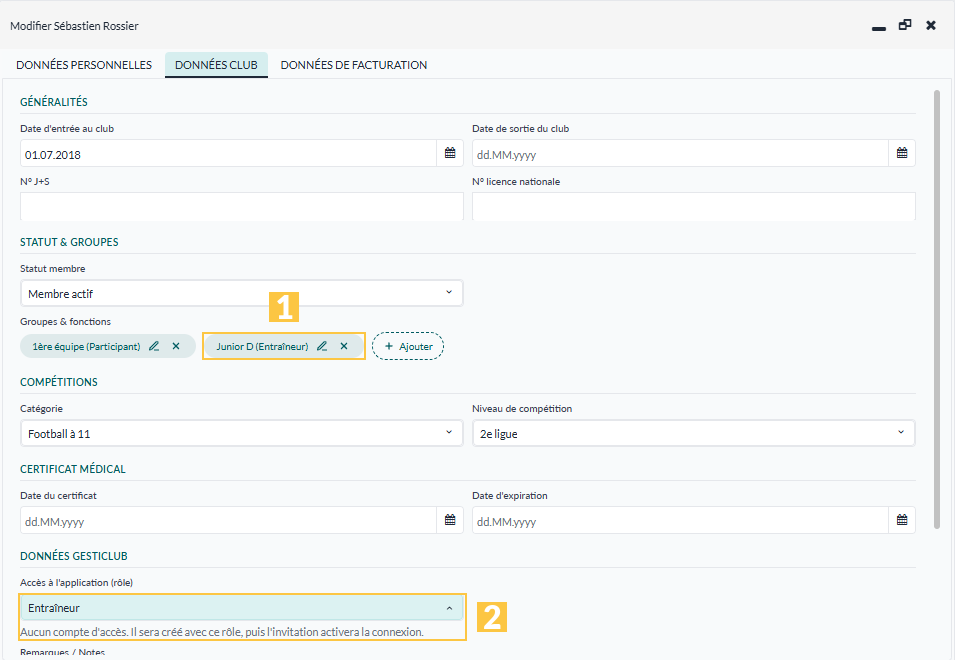Click the Junior D (Entraîneur) chip label
This screenshot has height=660, width=955.
coord(263,346)
